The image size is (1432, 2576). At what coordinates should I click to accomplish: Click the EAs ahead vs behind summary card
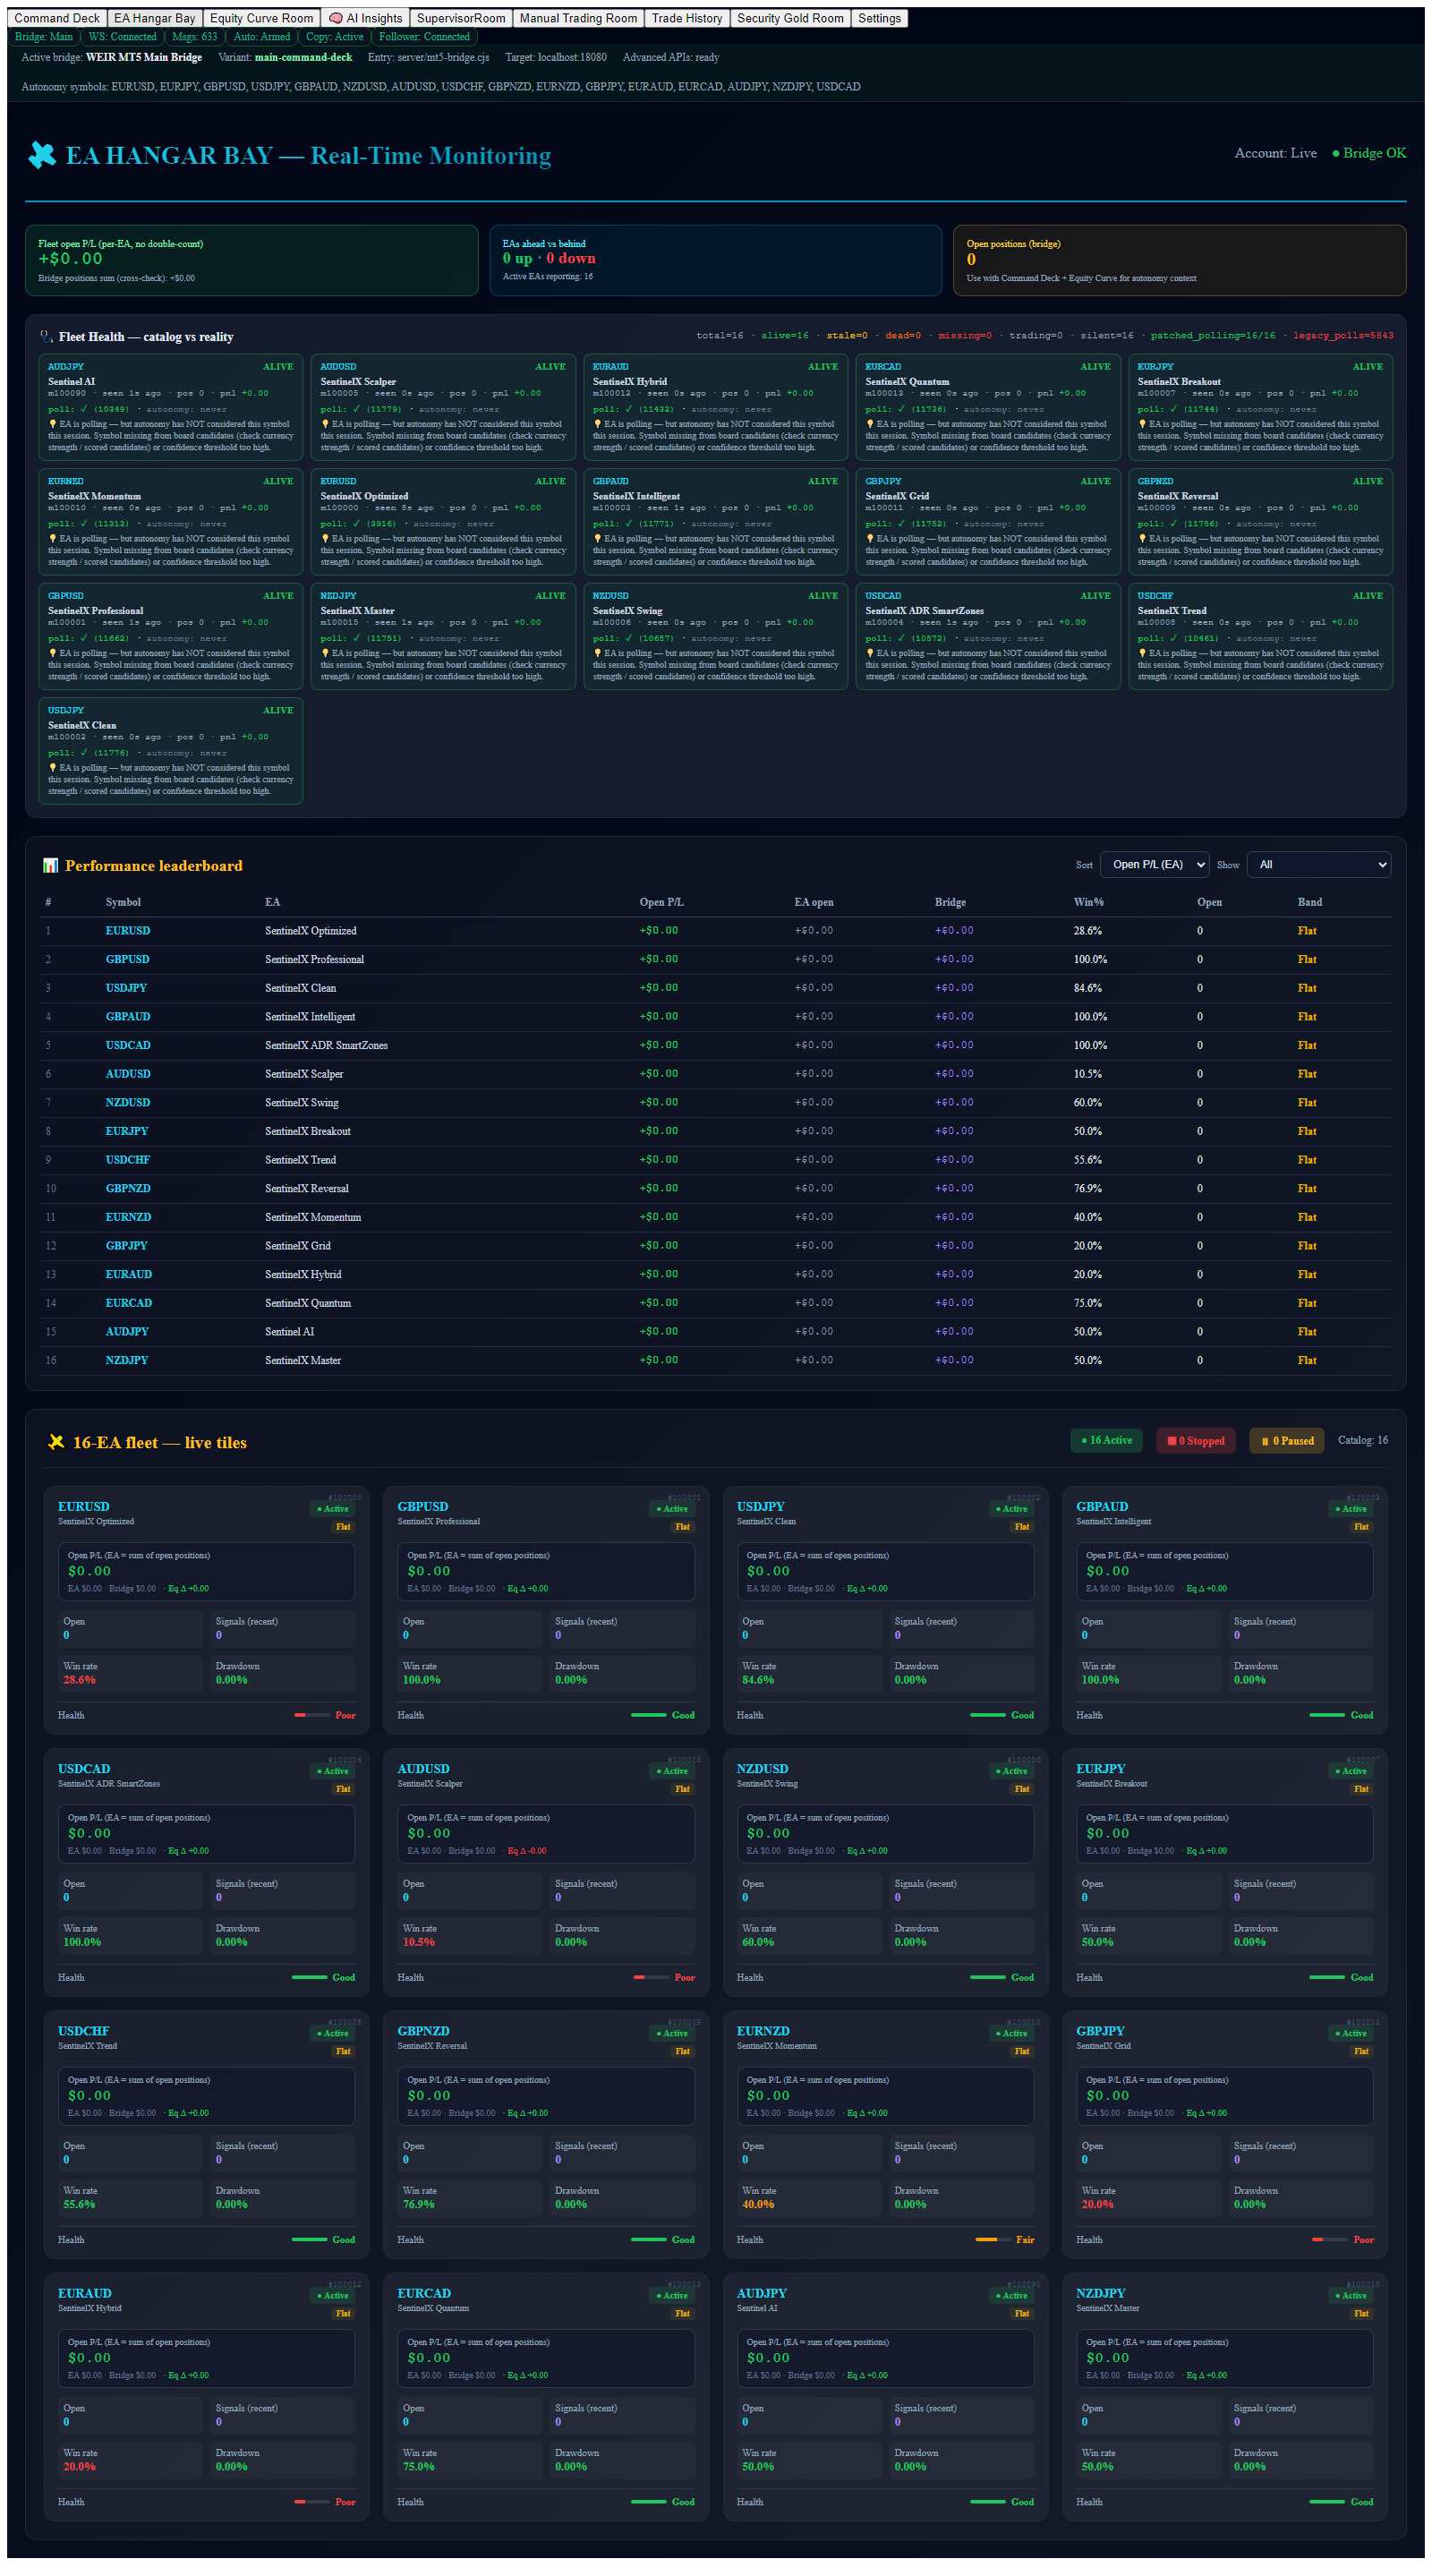716,260
